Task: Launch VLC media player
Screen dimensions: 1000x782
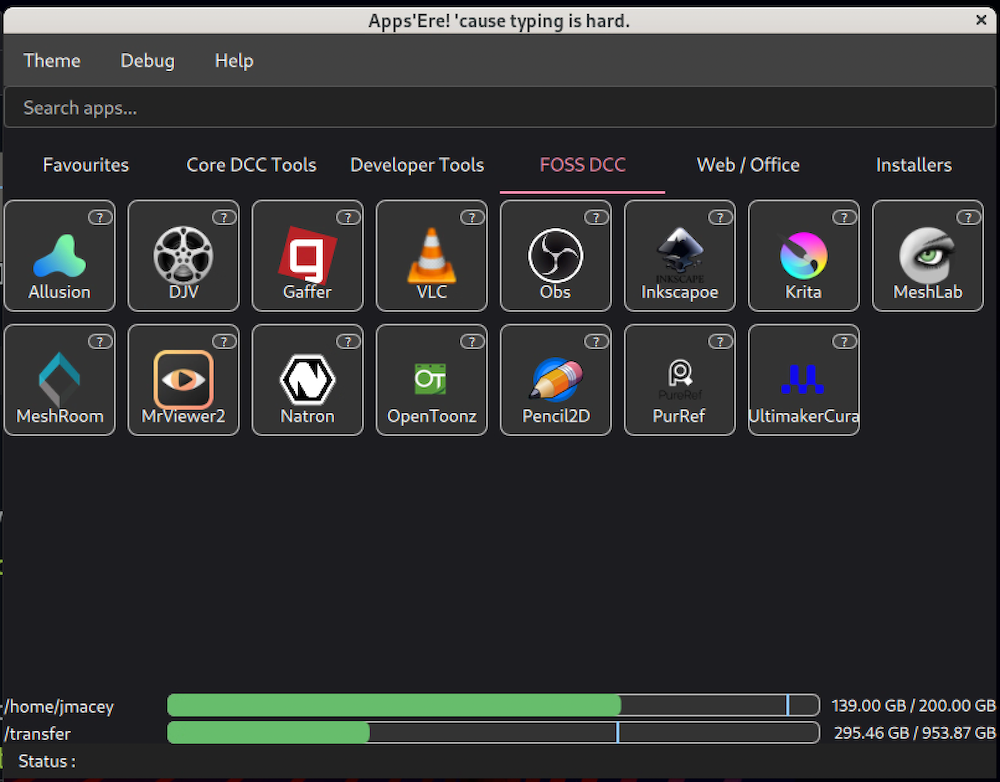Action: 431,257
